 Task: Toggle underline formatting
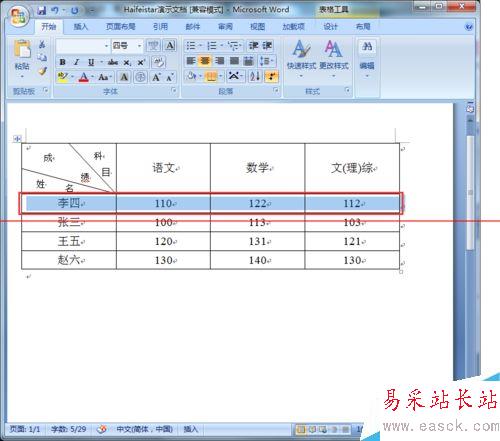pos(91,62)
